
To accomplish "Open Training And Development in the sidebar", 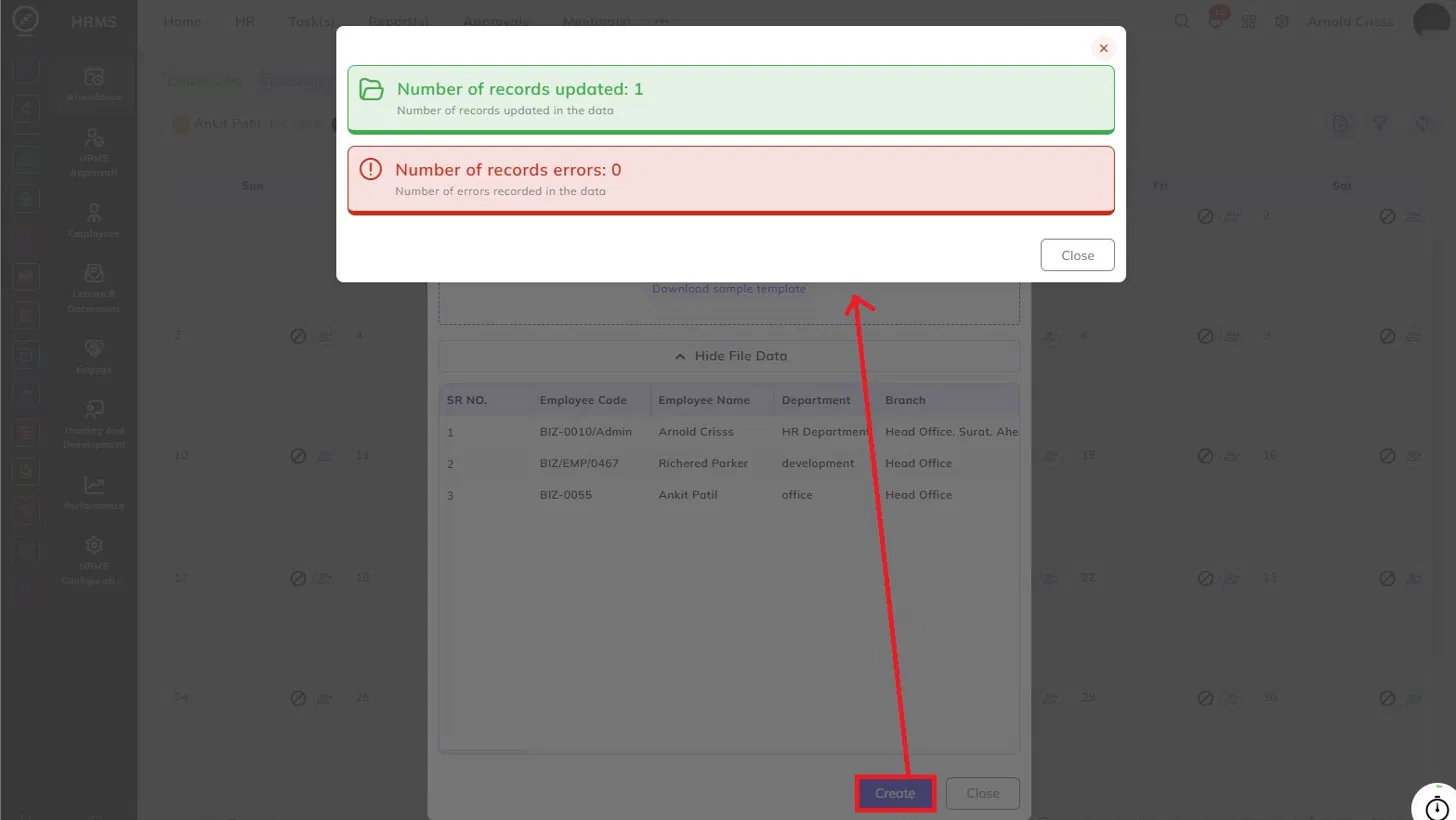I will [x=94, y=424].
